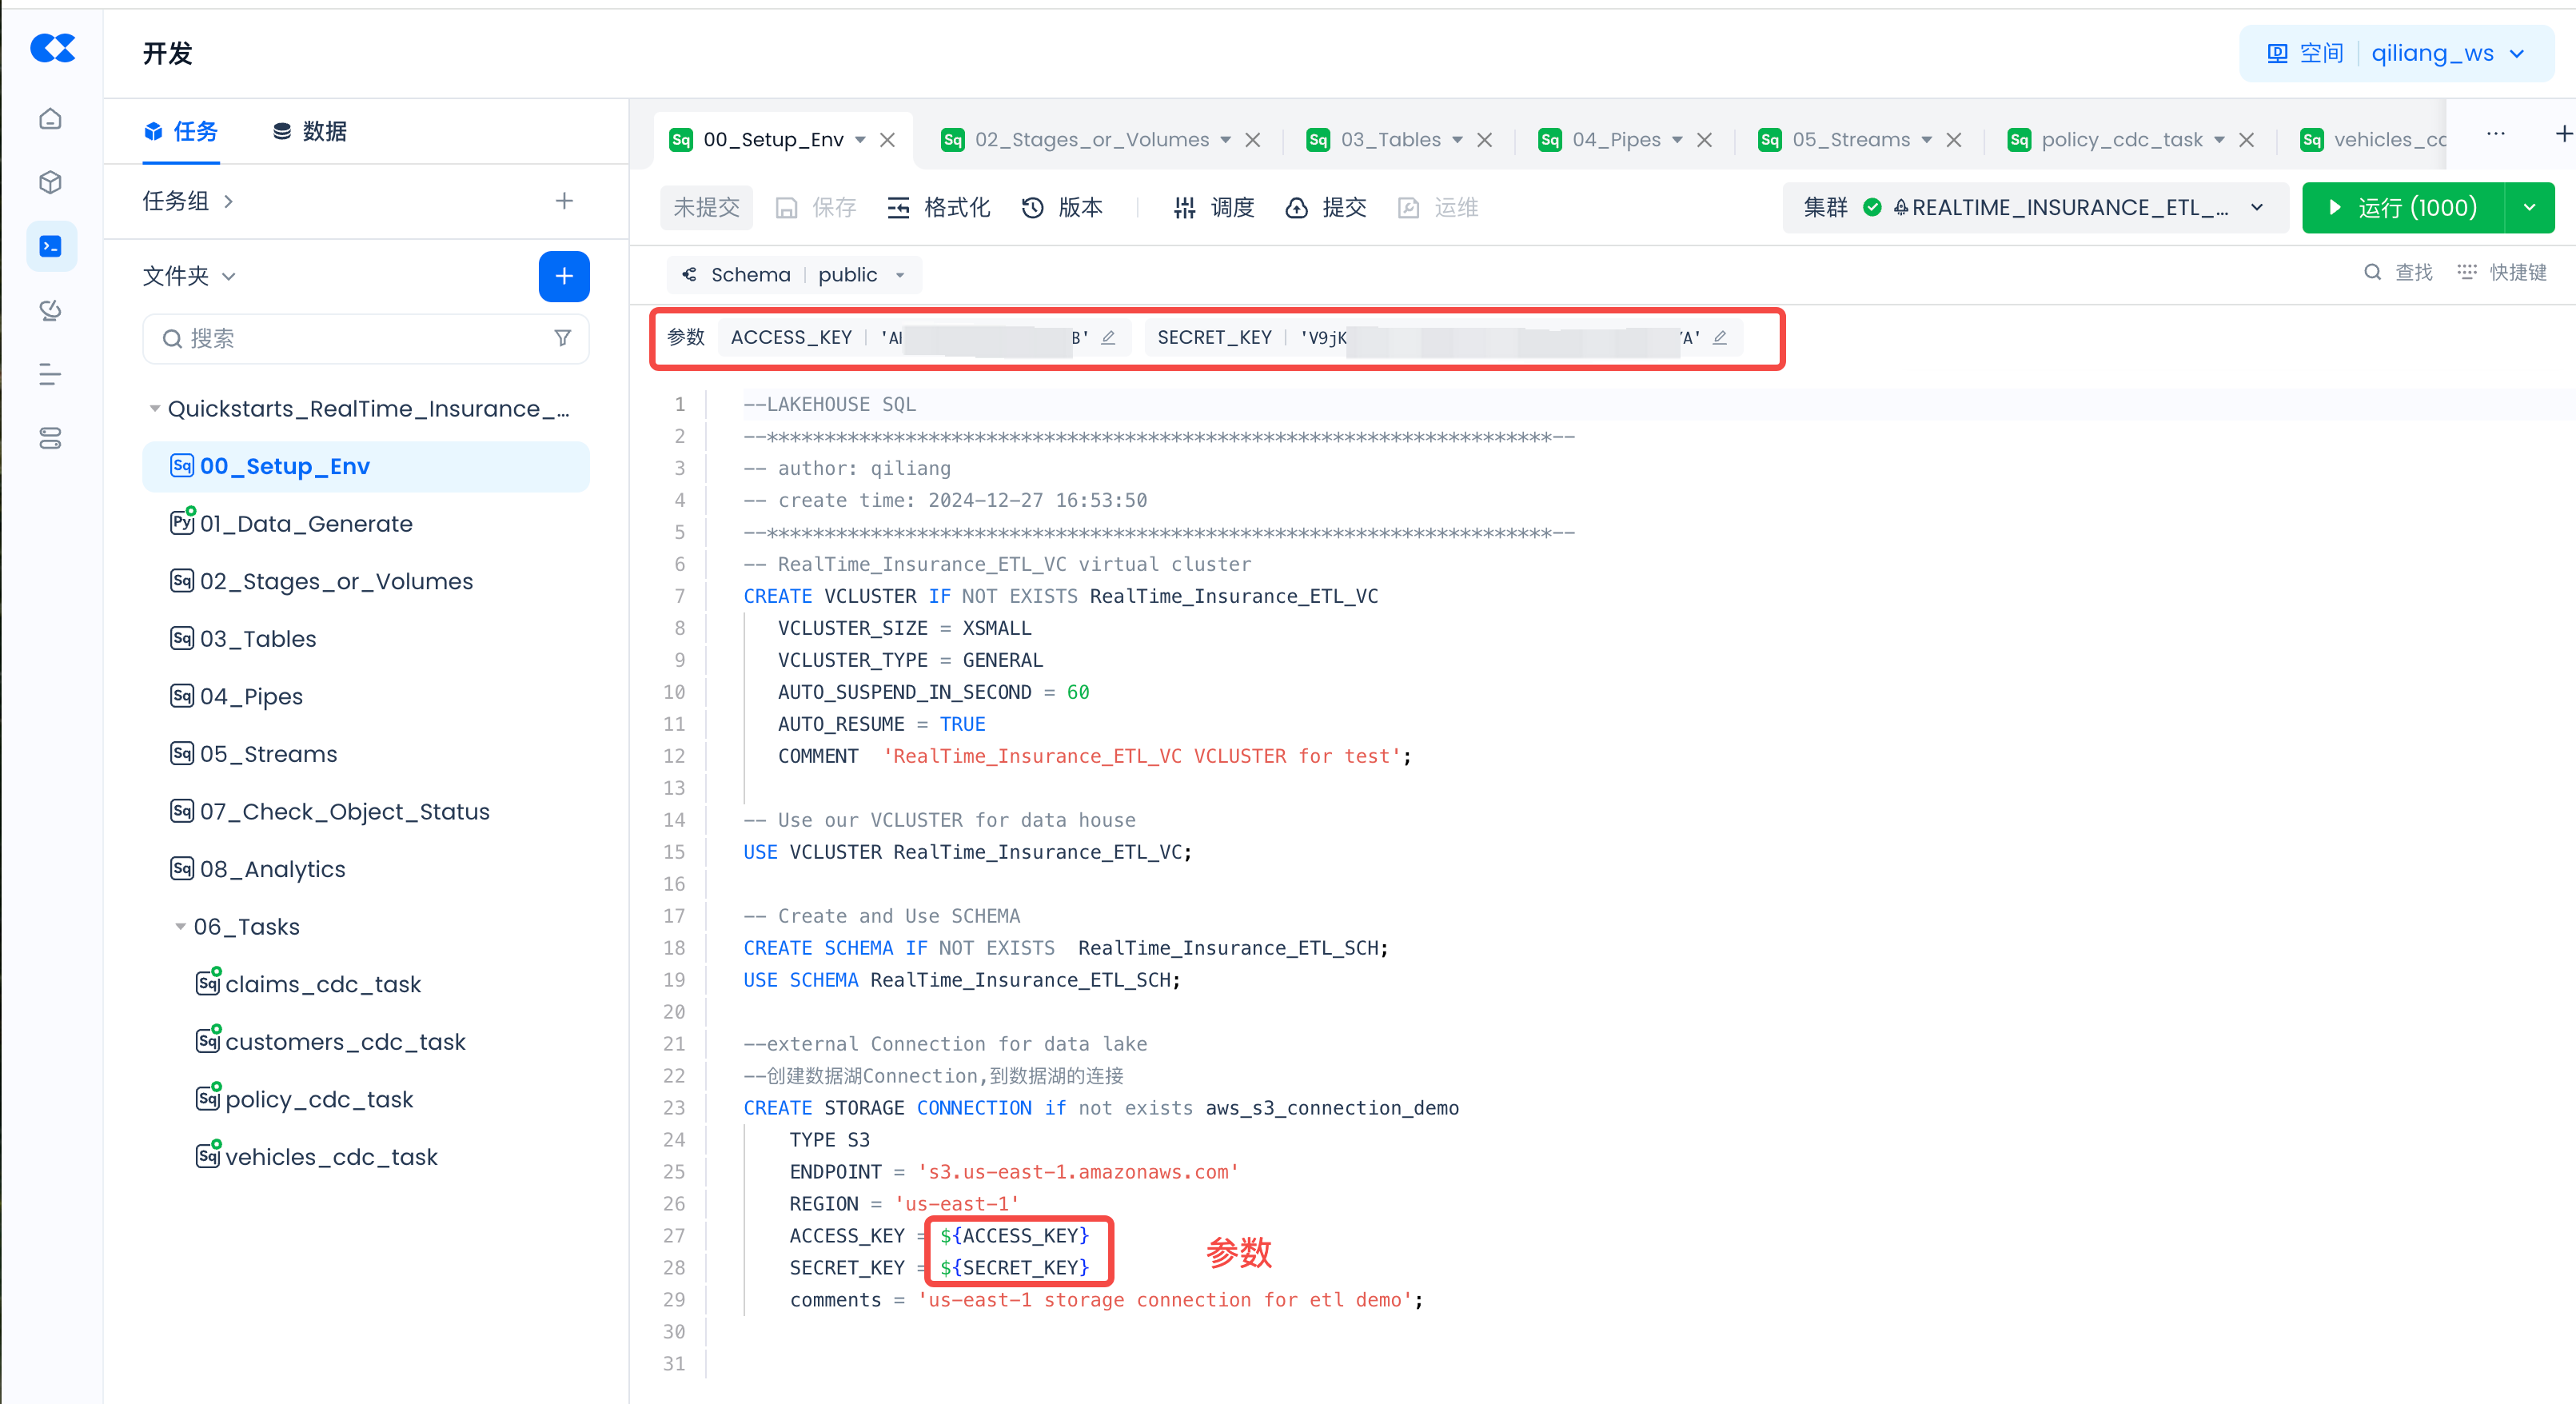The image size is (2576, 1404).
Task: Click the blue plus new file button
Action: [563, 276]
